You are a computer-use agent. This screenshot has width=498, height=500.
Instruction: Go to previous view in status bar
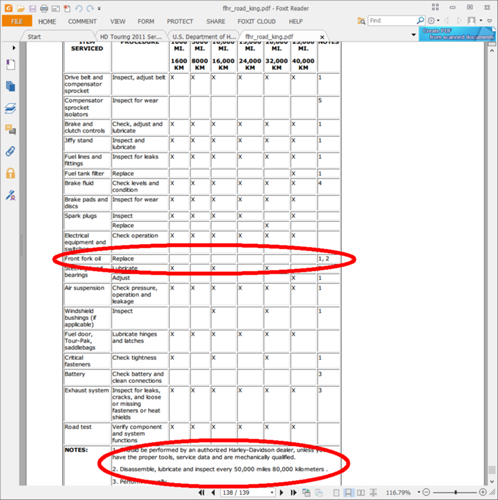[306, 493]
